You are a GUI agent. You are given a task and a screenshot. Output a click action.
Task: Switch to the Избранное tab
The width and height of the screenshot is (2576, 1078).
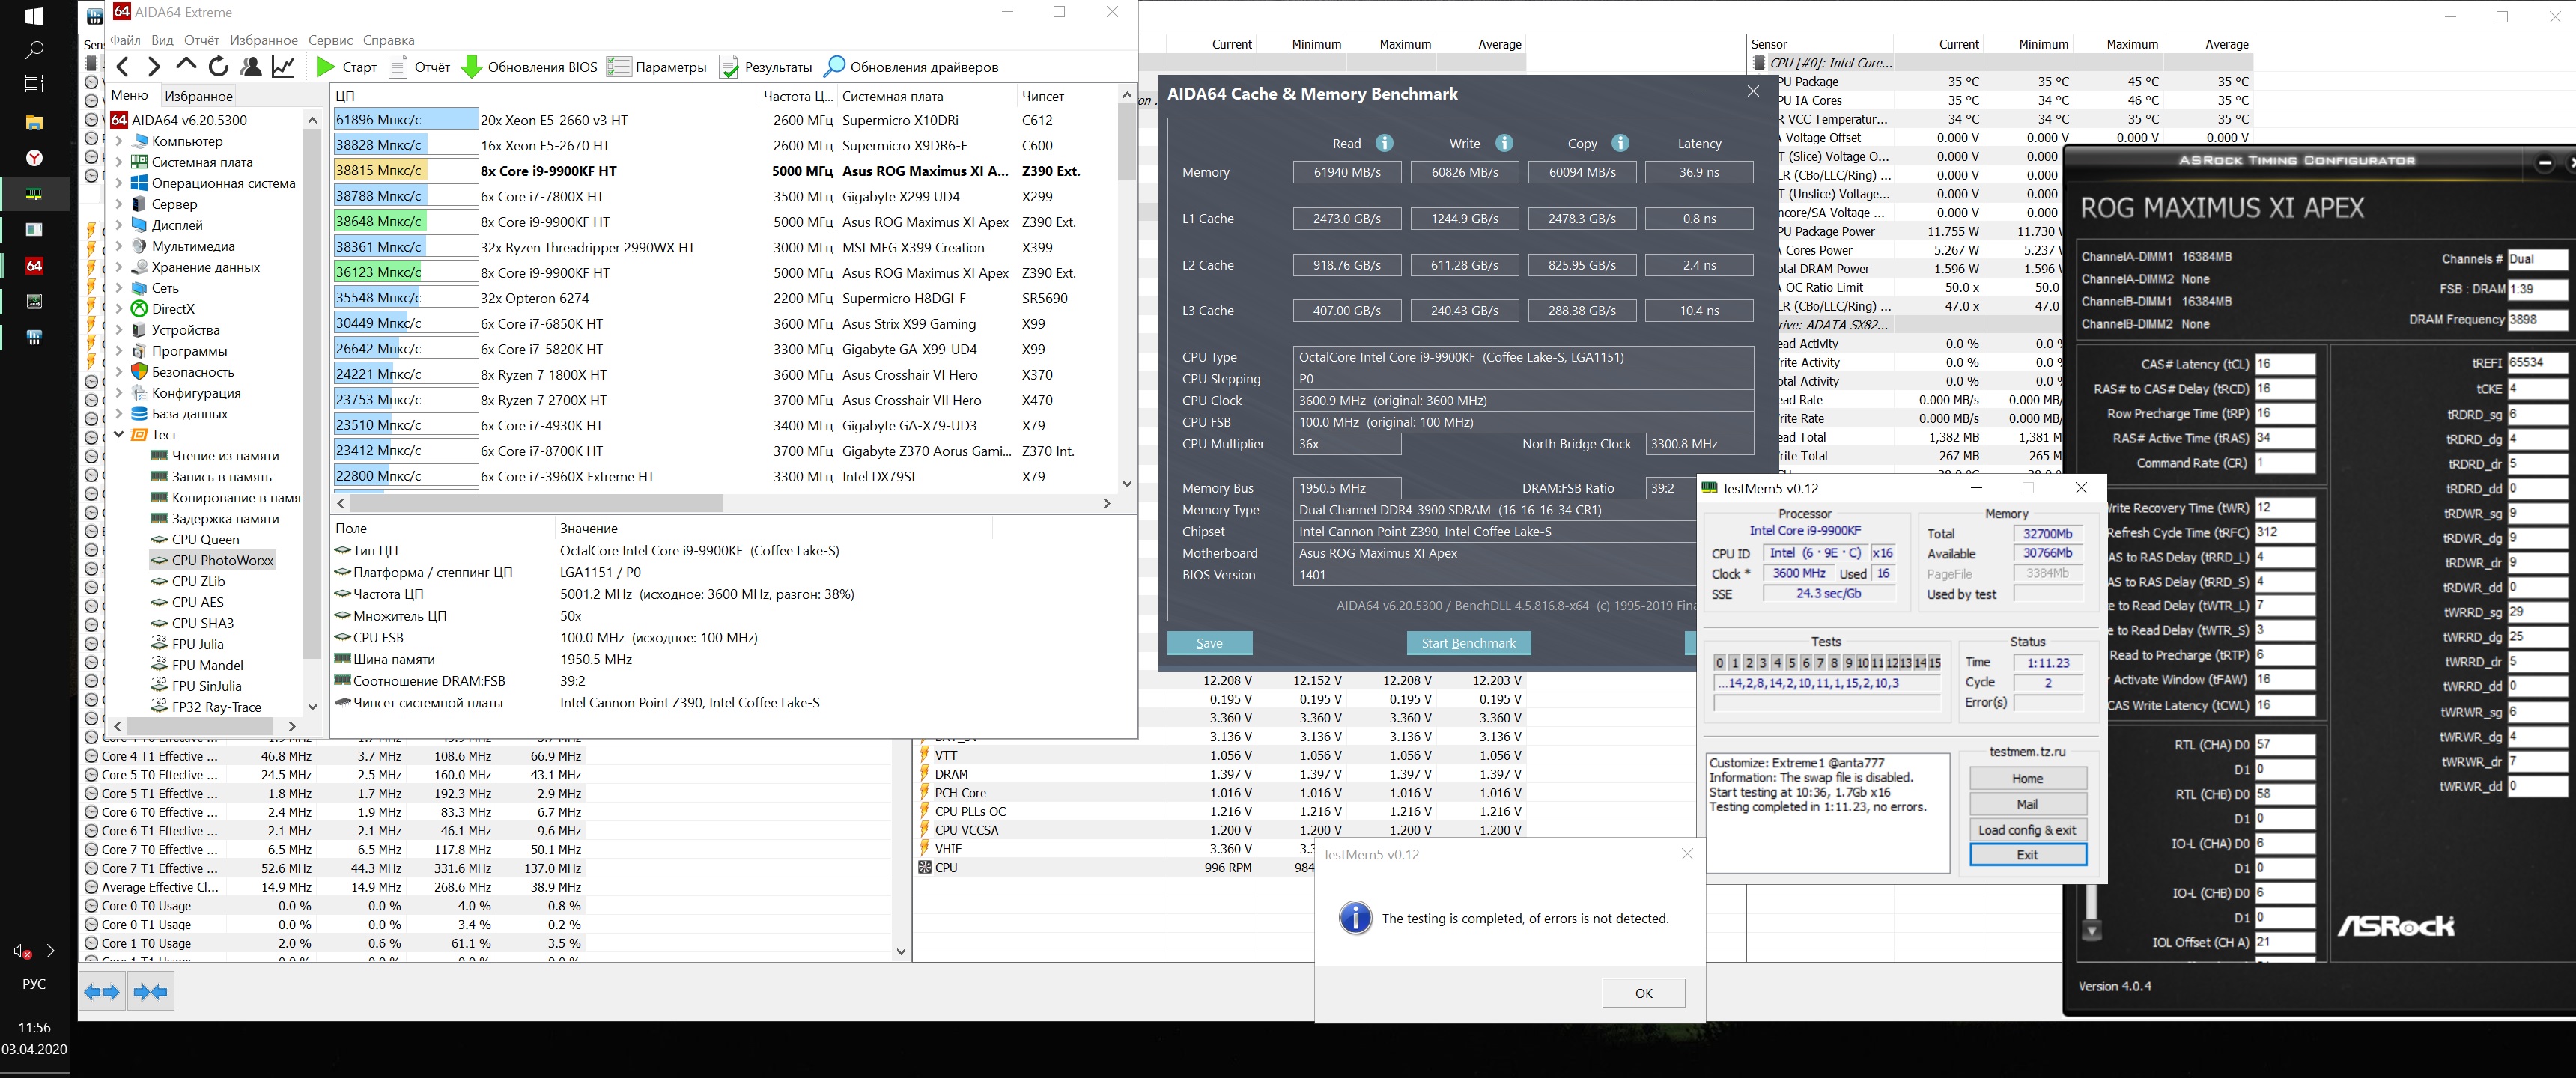198,96
